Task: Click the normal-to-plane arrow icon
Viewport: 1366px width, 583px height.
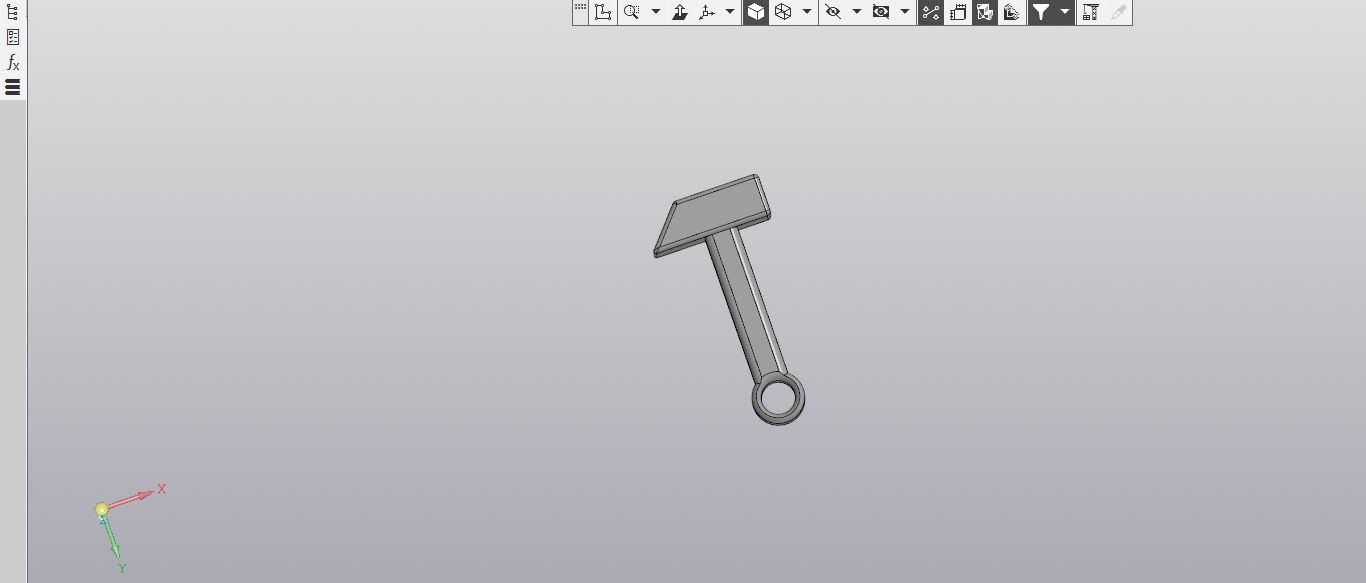Action: click(x=680, y=12)
